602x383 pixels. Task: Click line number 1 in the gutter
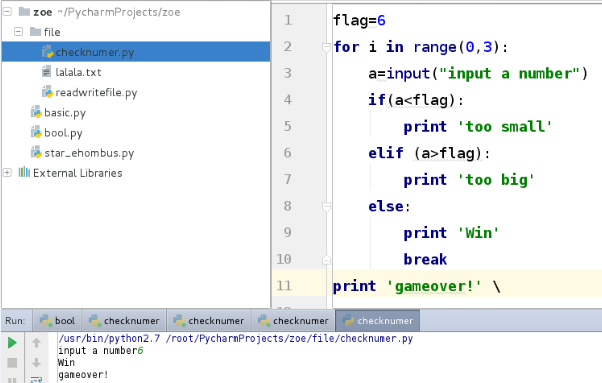click(288, 20)
